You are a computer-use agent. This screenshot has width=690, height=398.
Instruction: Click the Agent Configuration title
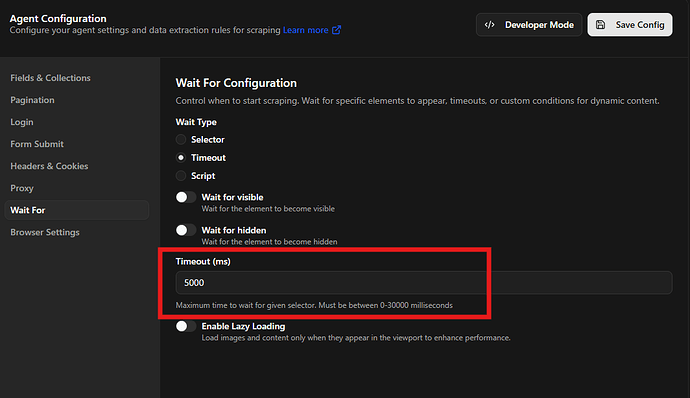tap(58, 18)
